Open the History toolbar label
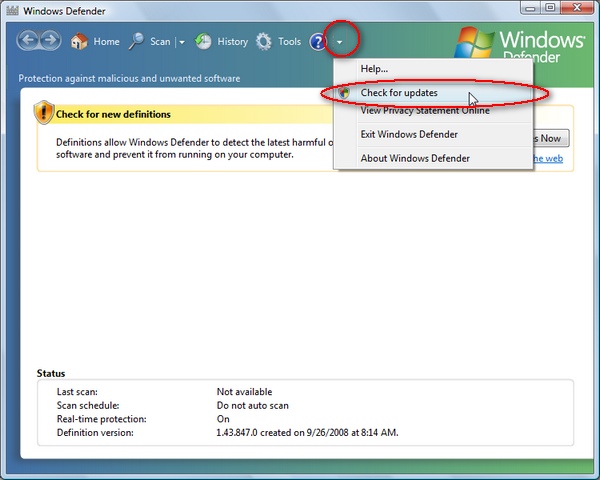This screenshot has width=600, height=480. pos(233,41)
